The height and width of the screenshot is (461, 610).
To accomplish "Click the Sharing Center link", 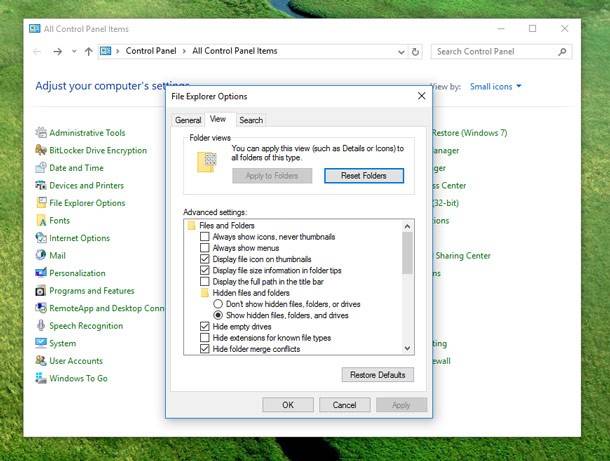I will [463, 256].
